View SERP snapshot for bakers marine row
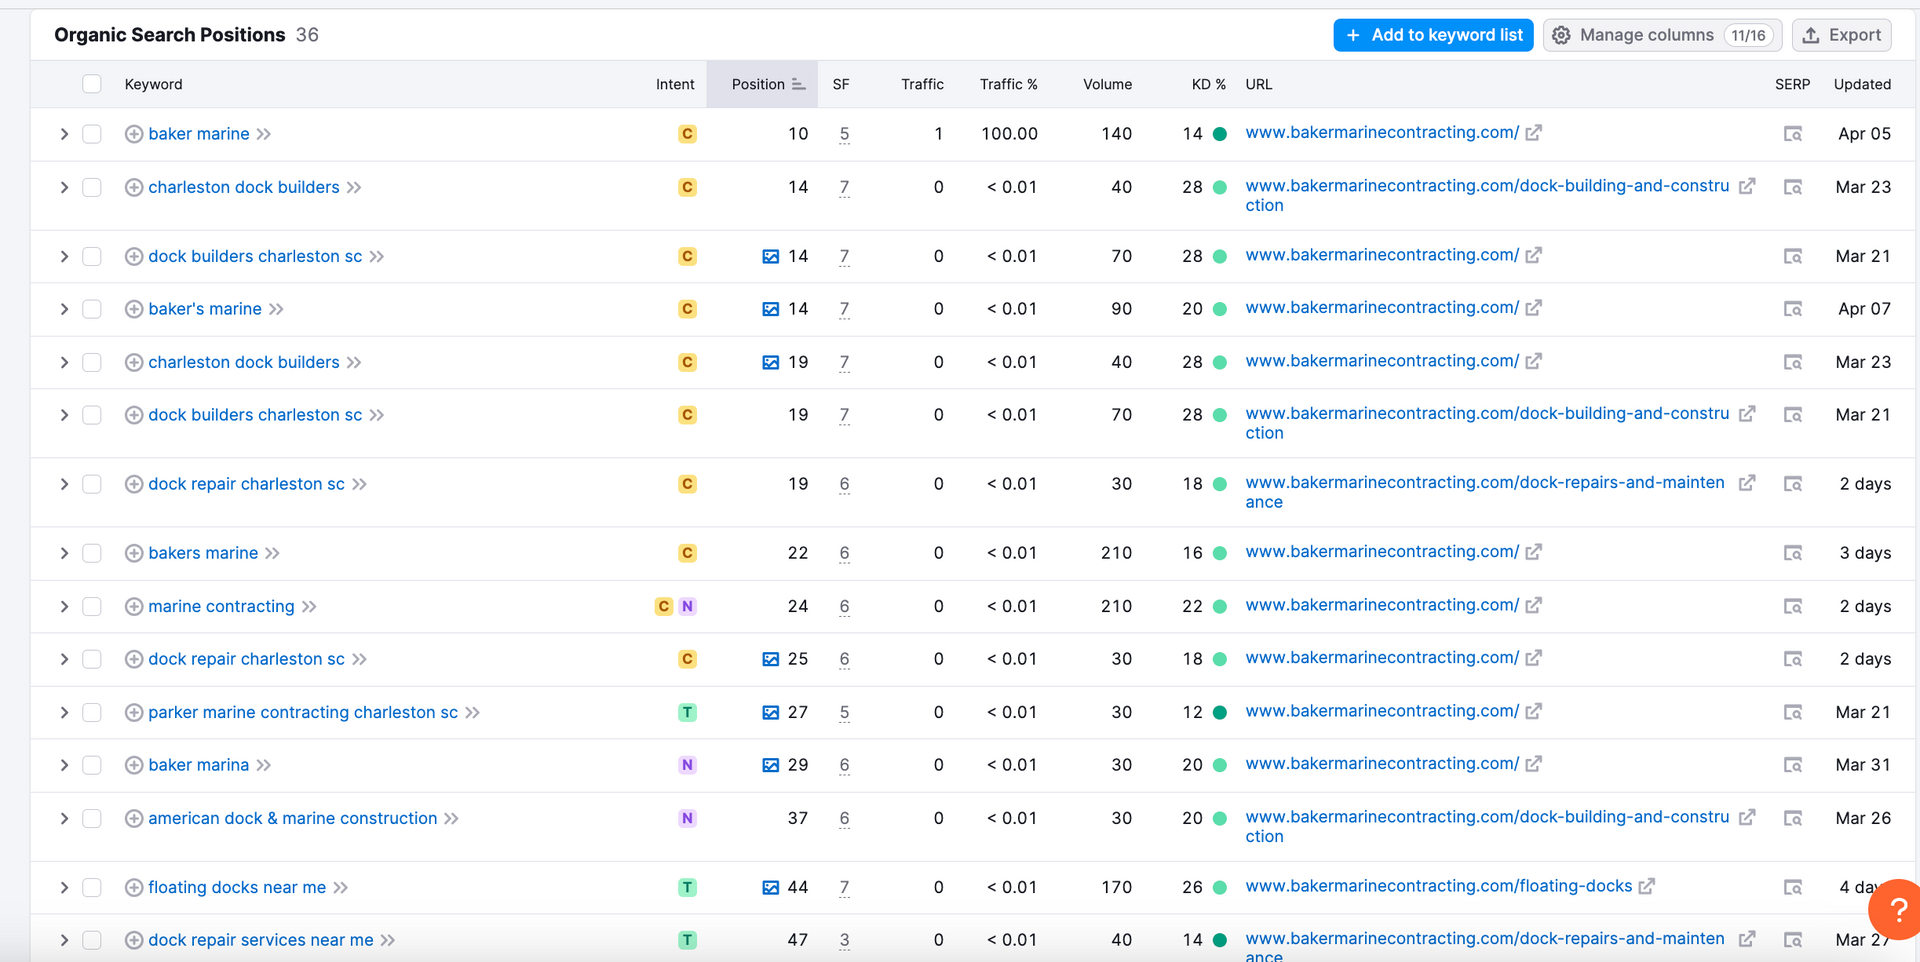This screenshot has width=1920, height=962. coord(1793,553)
